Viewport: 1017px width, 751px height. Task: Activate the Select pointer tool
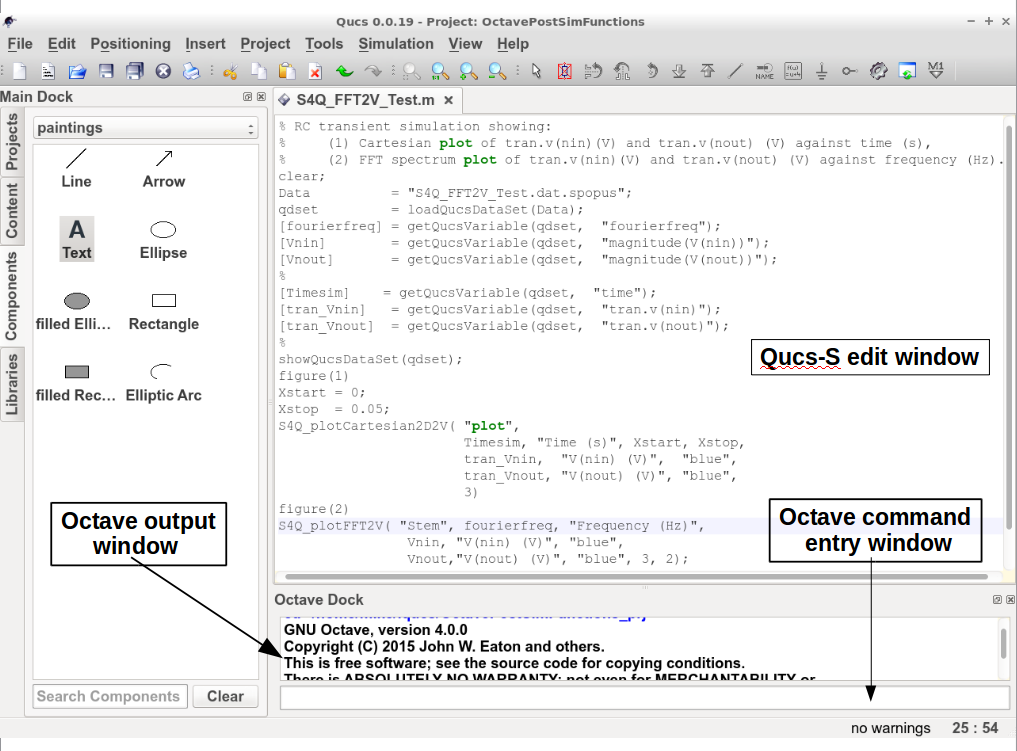(x=536, y=71)
